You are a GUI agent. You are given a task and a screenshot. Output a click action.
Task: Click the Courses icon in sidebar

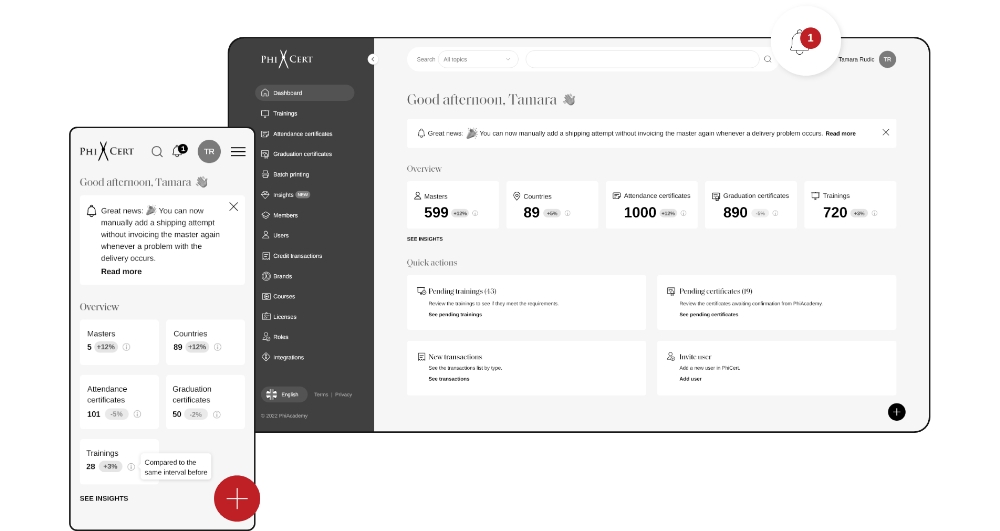tap(265, 296)
